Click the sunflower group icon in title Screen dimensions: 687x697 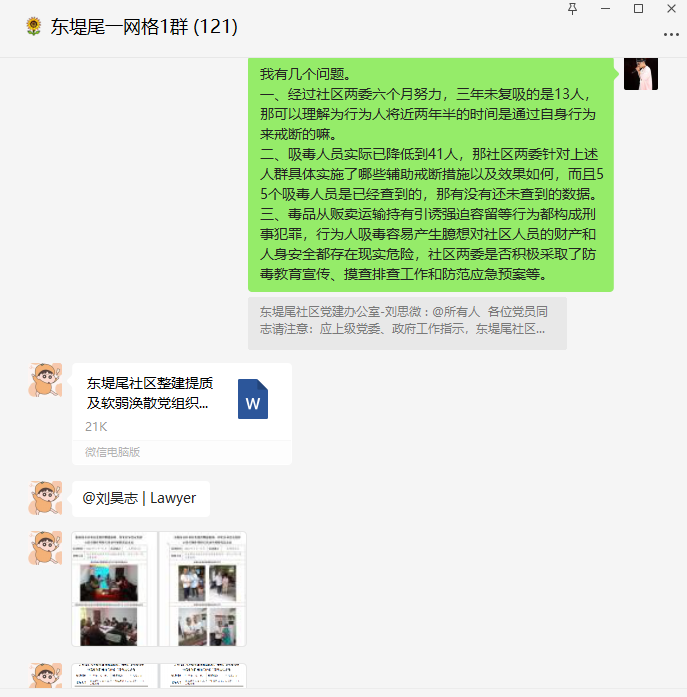(34, 27)
